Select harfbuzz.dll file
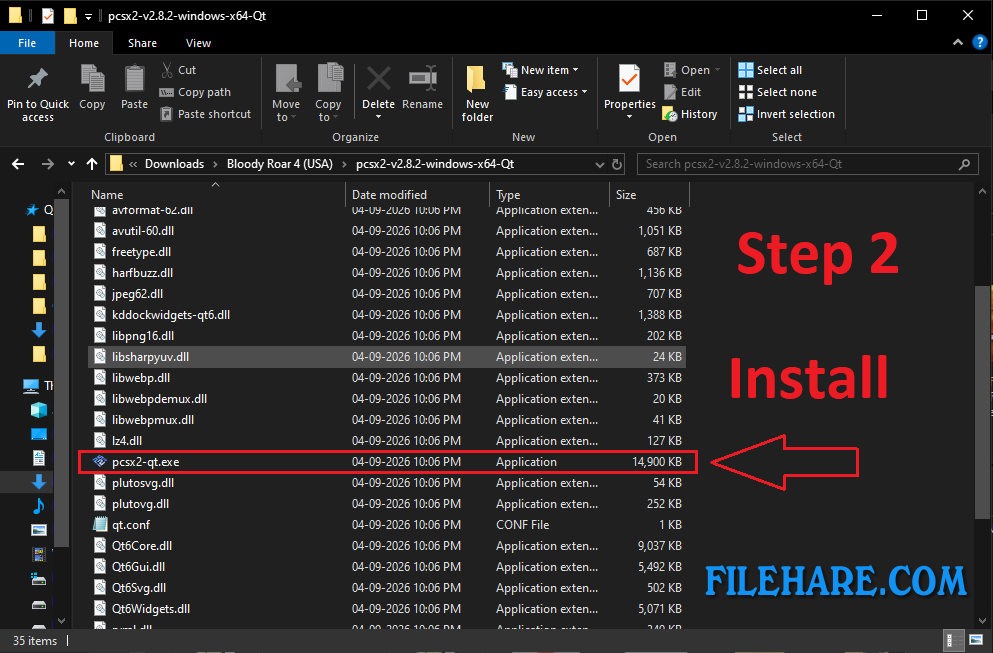The width and height of the screenshot is (993, 653). [387, 272]
